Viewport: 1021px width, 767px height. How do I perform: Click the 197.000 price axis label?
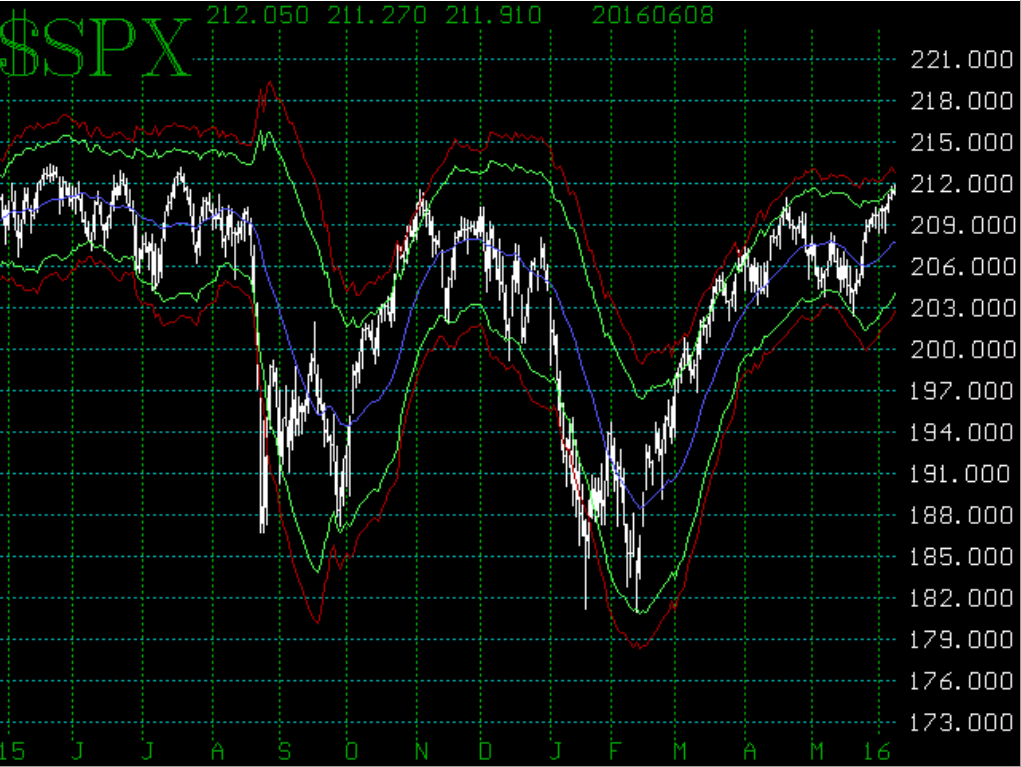(962, 391)
